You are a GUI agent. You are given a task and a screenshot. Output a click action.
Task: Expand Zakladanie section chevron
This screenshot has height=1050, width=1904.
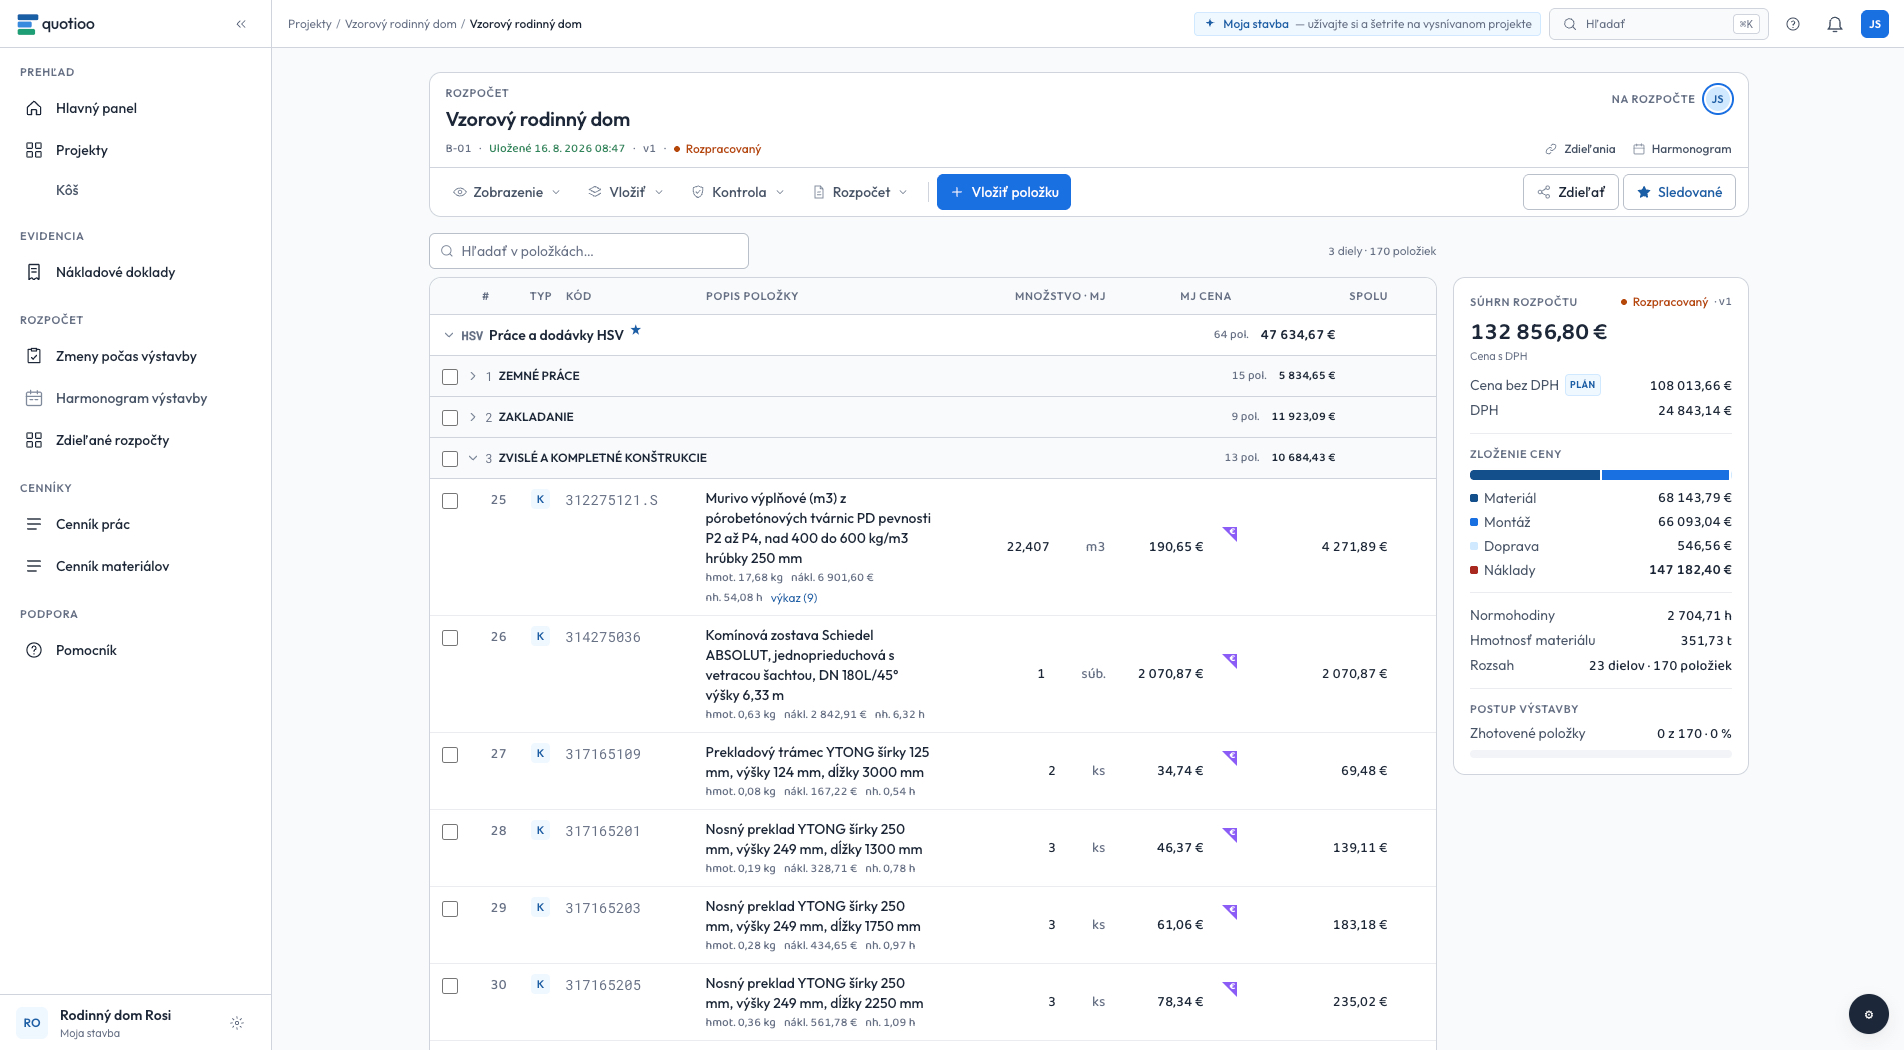click(473, 417)
